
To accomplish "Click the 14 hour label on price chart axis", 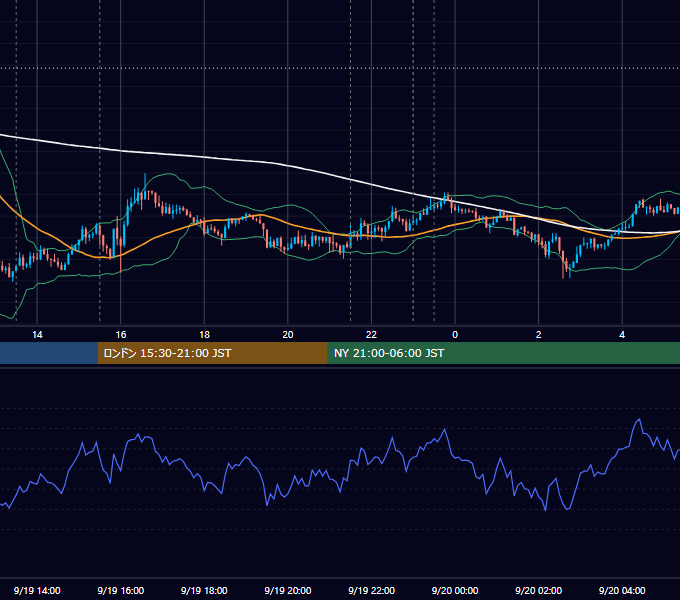I will pos(37,335).
